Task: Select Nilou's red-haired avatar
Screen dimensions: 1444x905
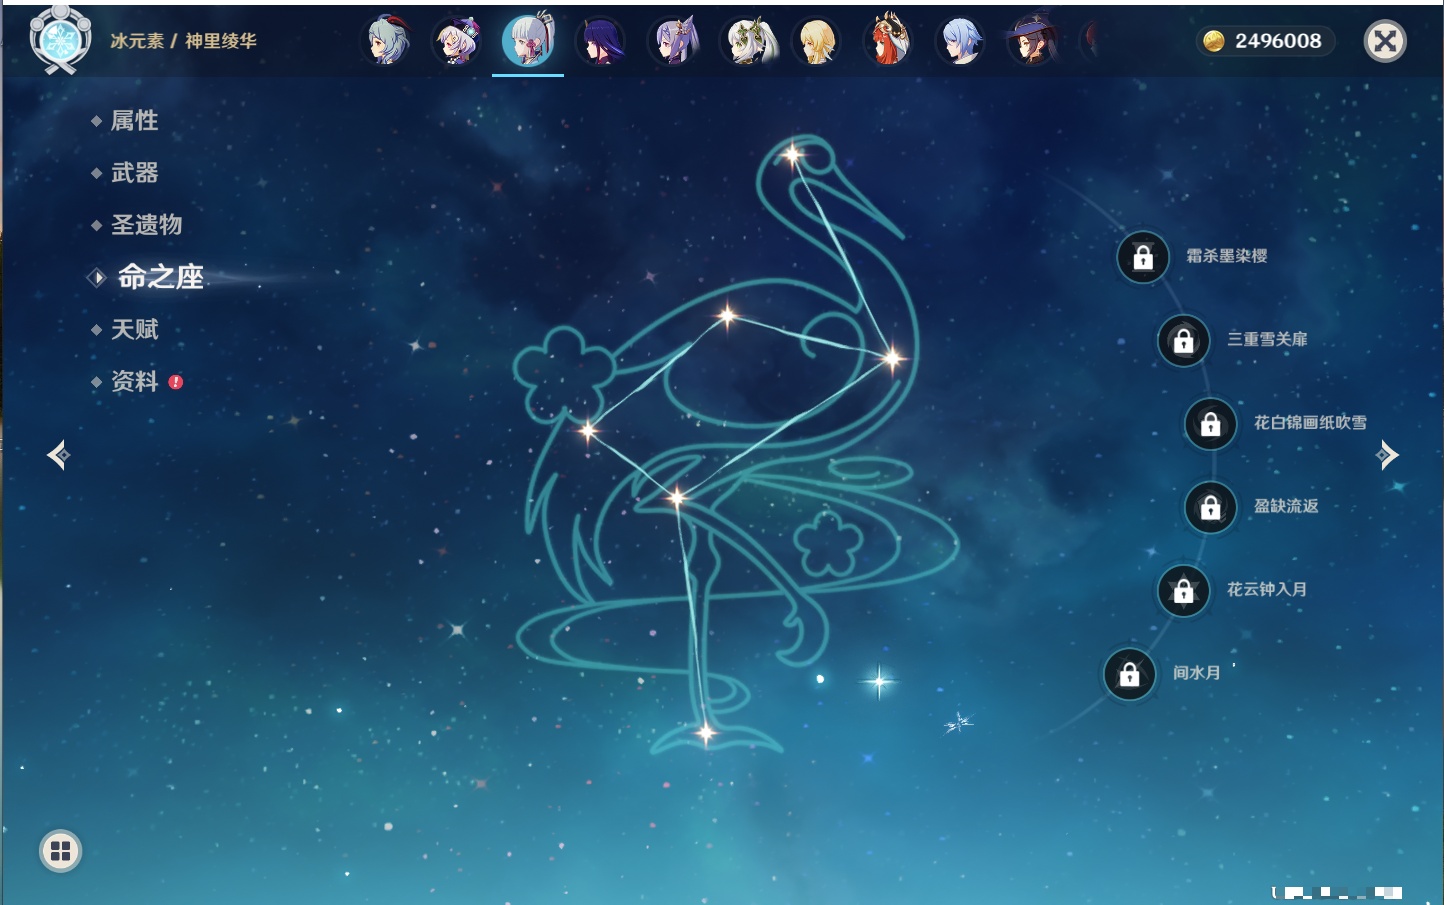Action: 888,42
